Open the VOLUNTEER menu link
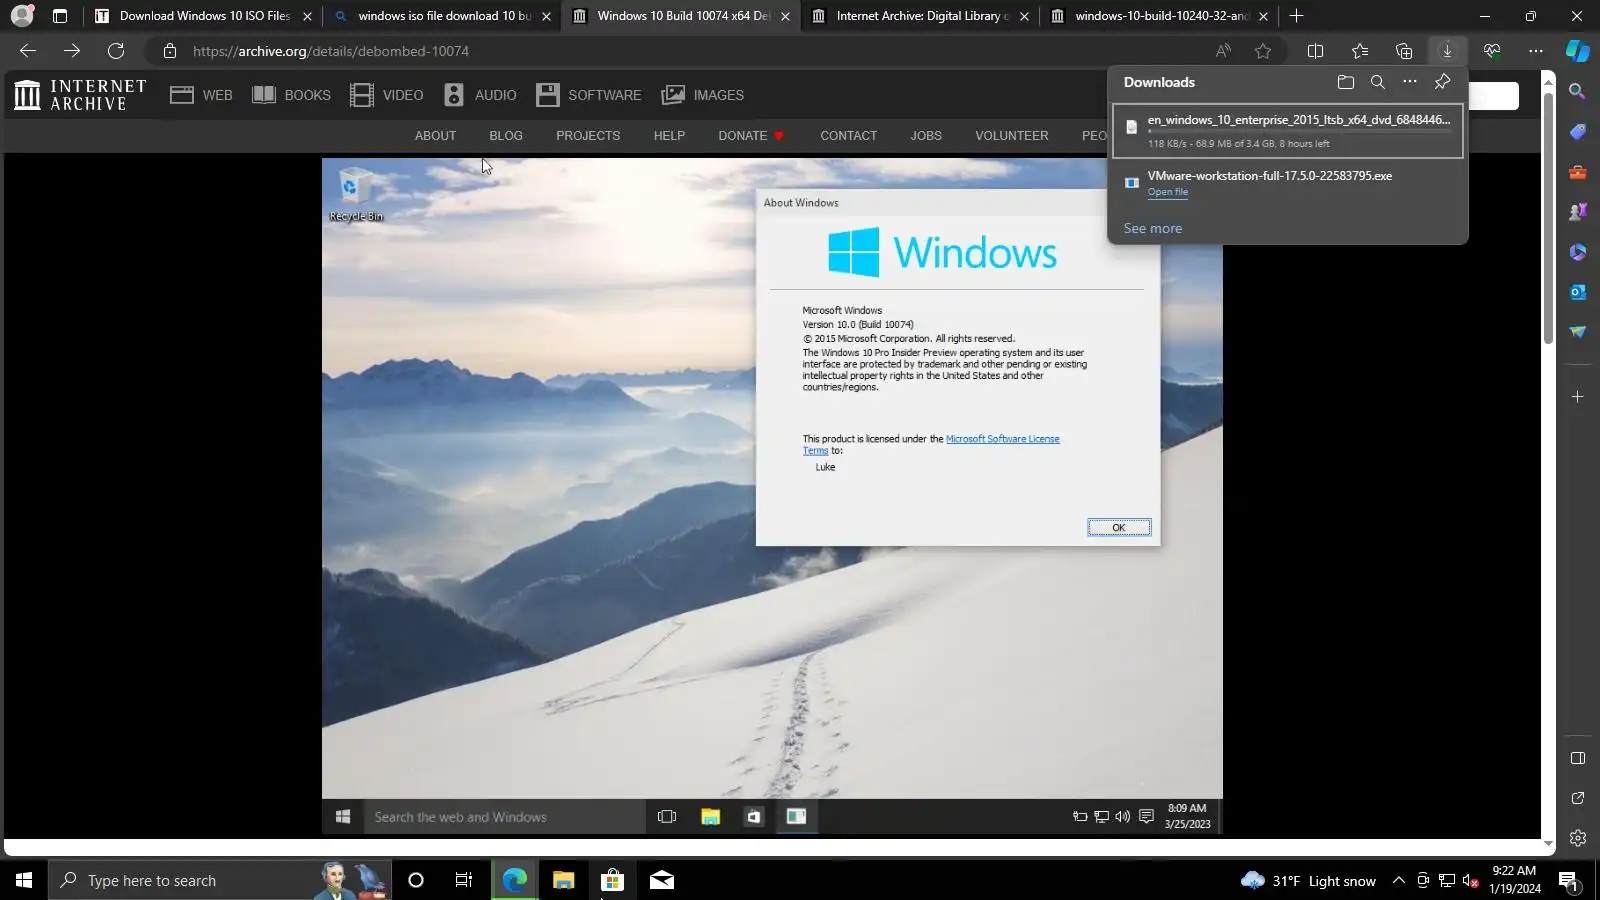This screenshot has height=900, width=1600. (x=1012, y=136)
